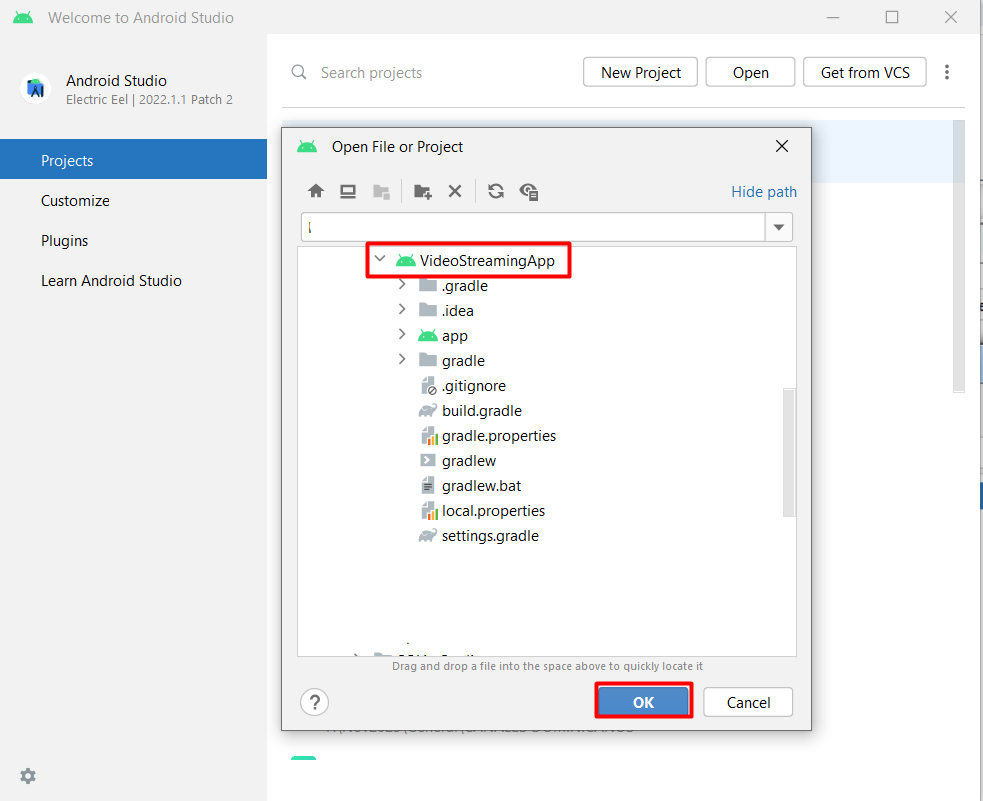
Task: Create a new directory icon
Action: click(x=423, y=191)
